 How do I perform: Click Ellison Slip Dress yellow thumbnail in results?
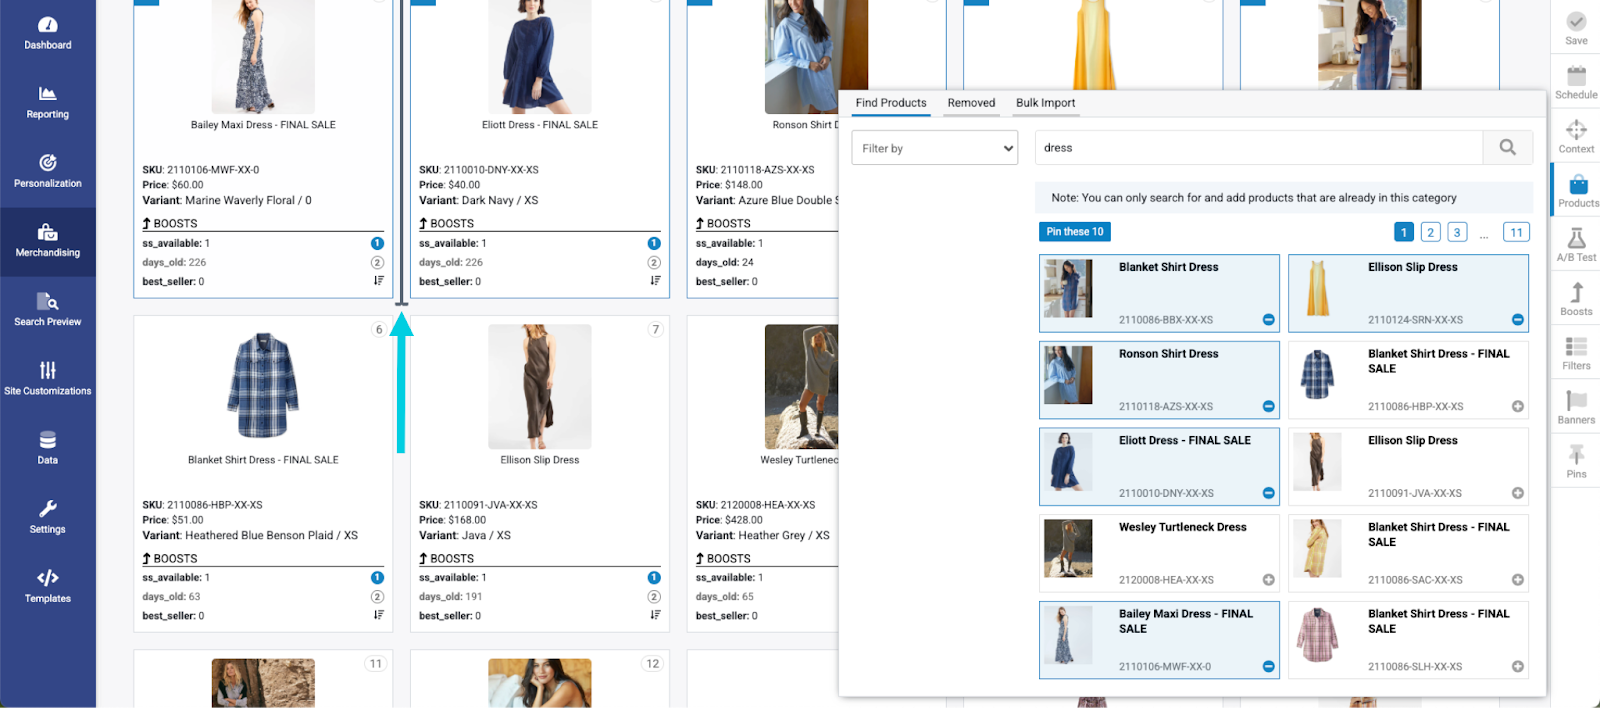(1318, 288)
